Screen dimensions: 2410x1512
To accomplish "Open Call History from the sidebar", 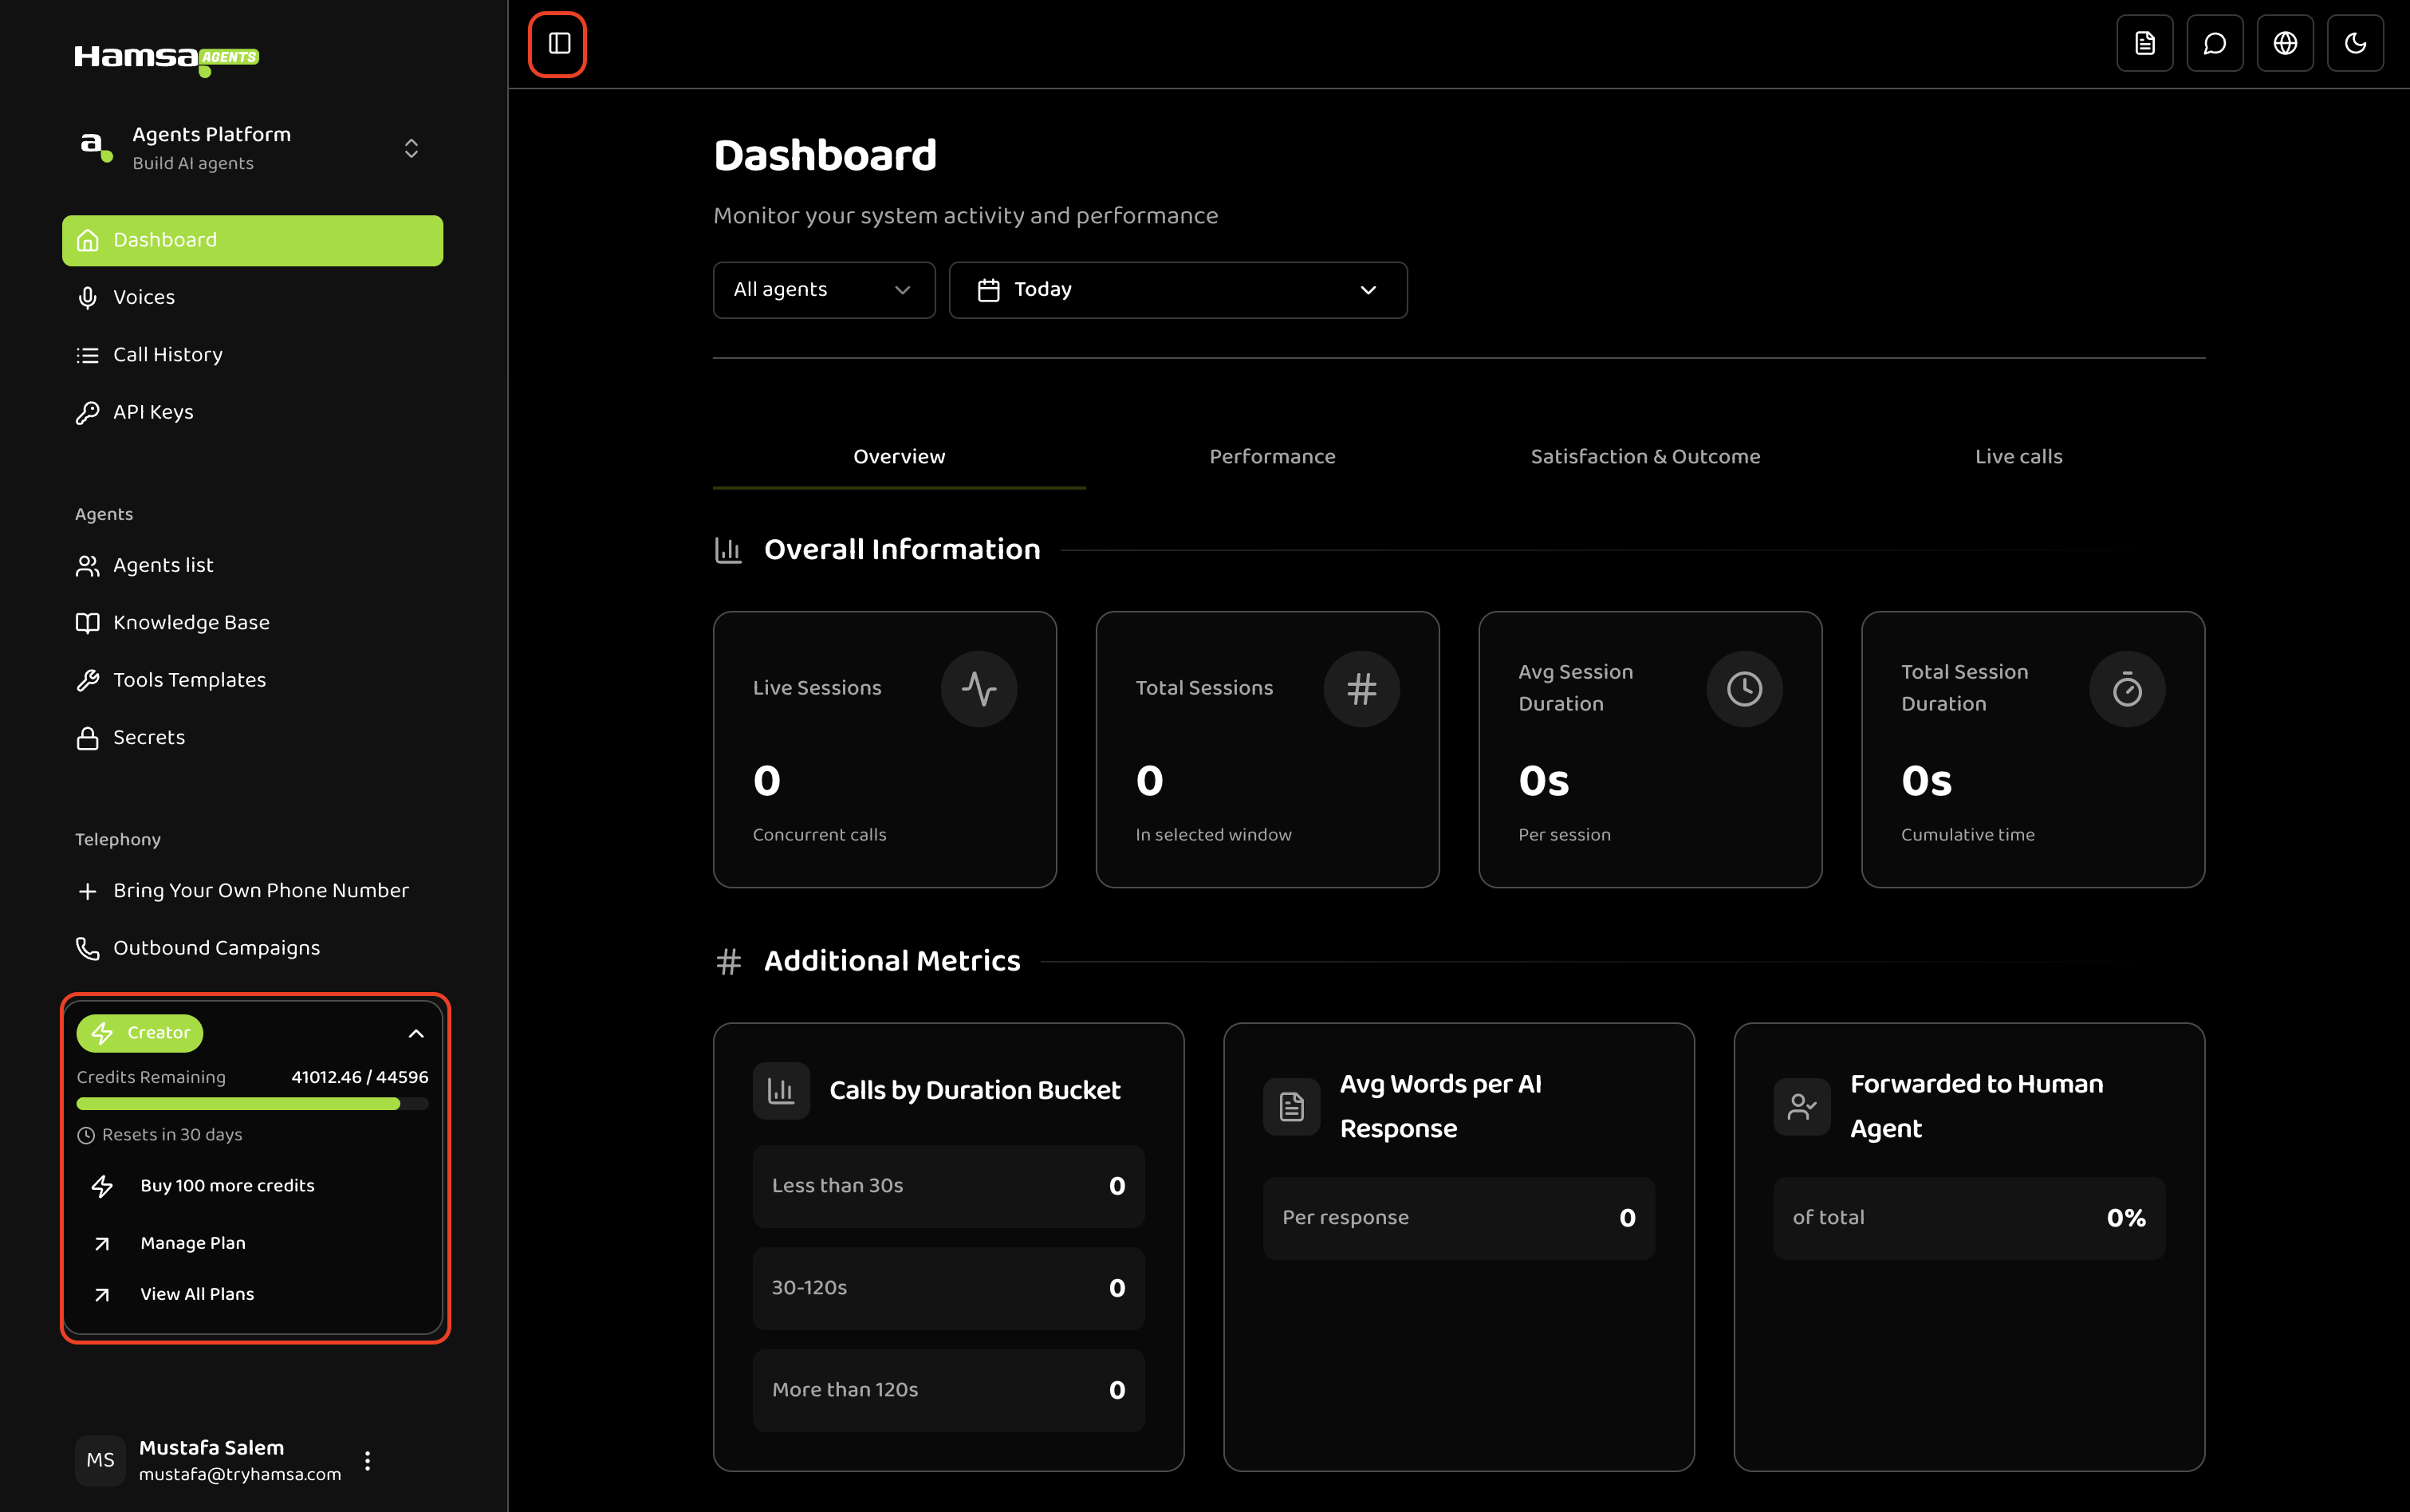I will (x=167, y=354).
